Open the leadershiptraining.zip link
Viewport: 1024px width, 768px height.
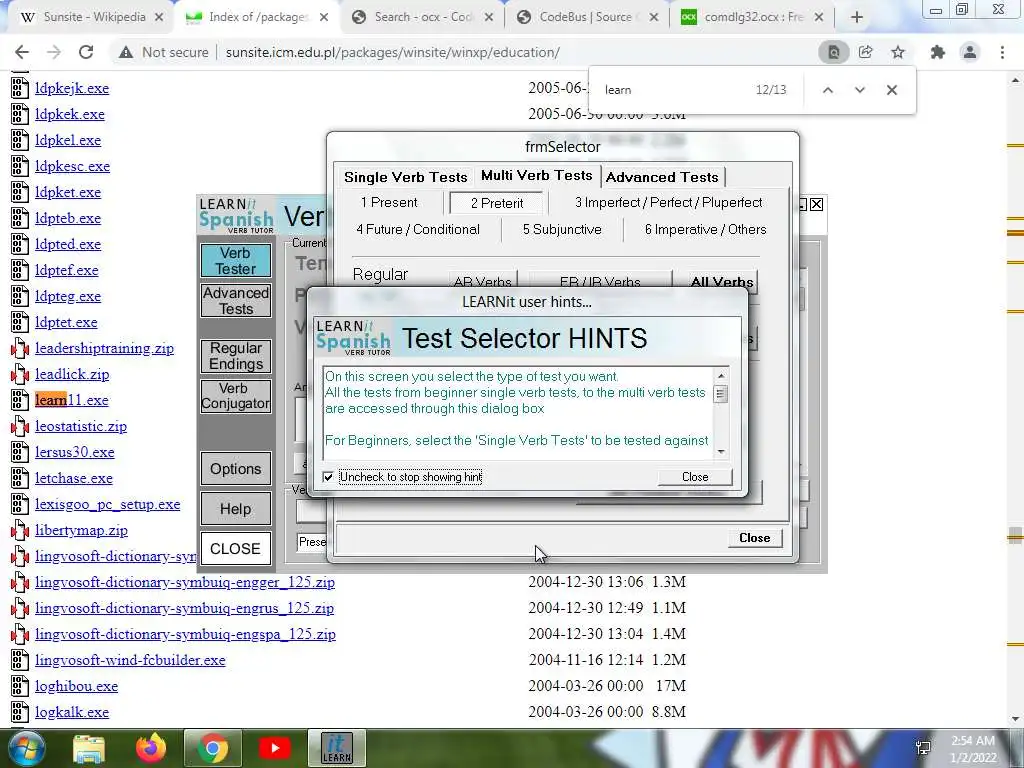pyautogui.click(x=104, y=348)
